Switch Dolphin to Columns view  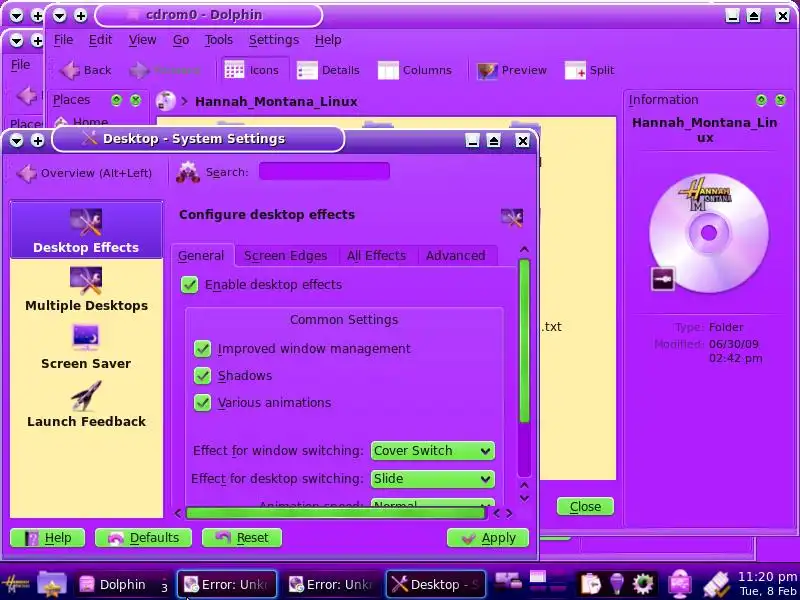coord(414,70)
